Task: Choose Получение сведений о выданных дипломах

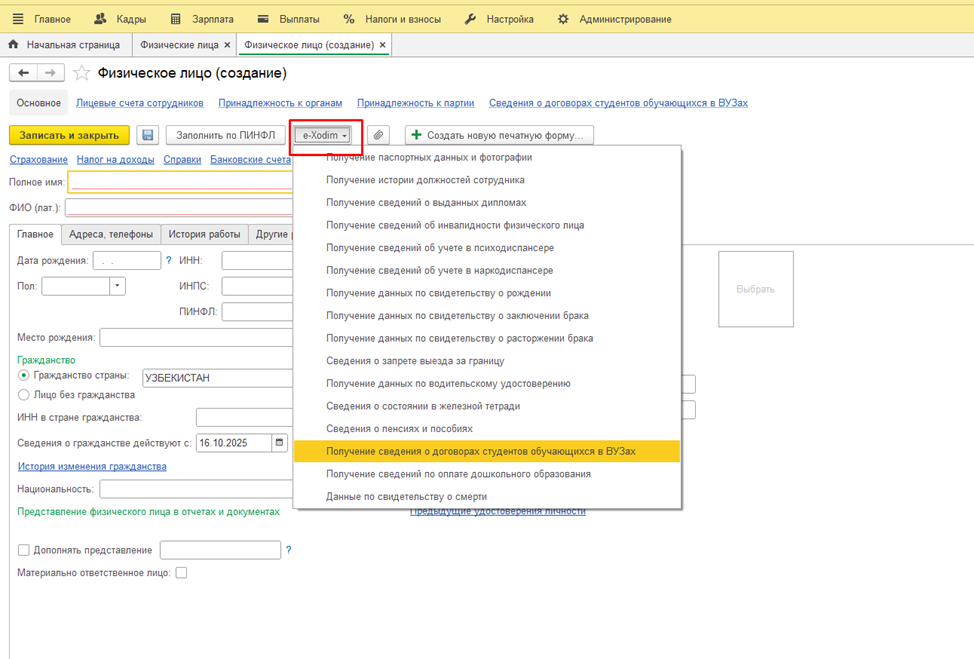Action: (425, 203)
